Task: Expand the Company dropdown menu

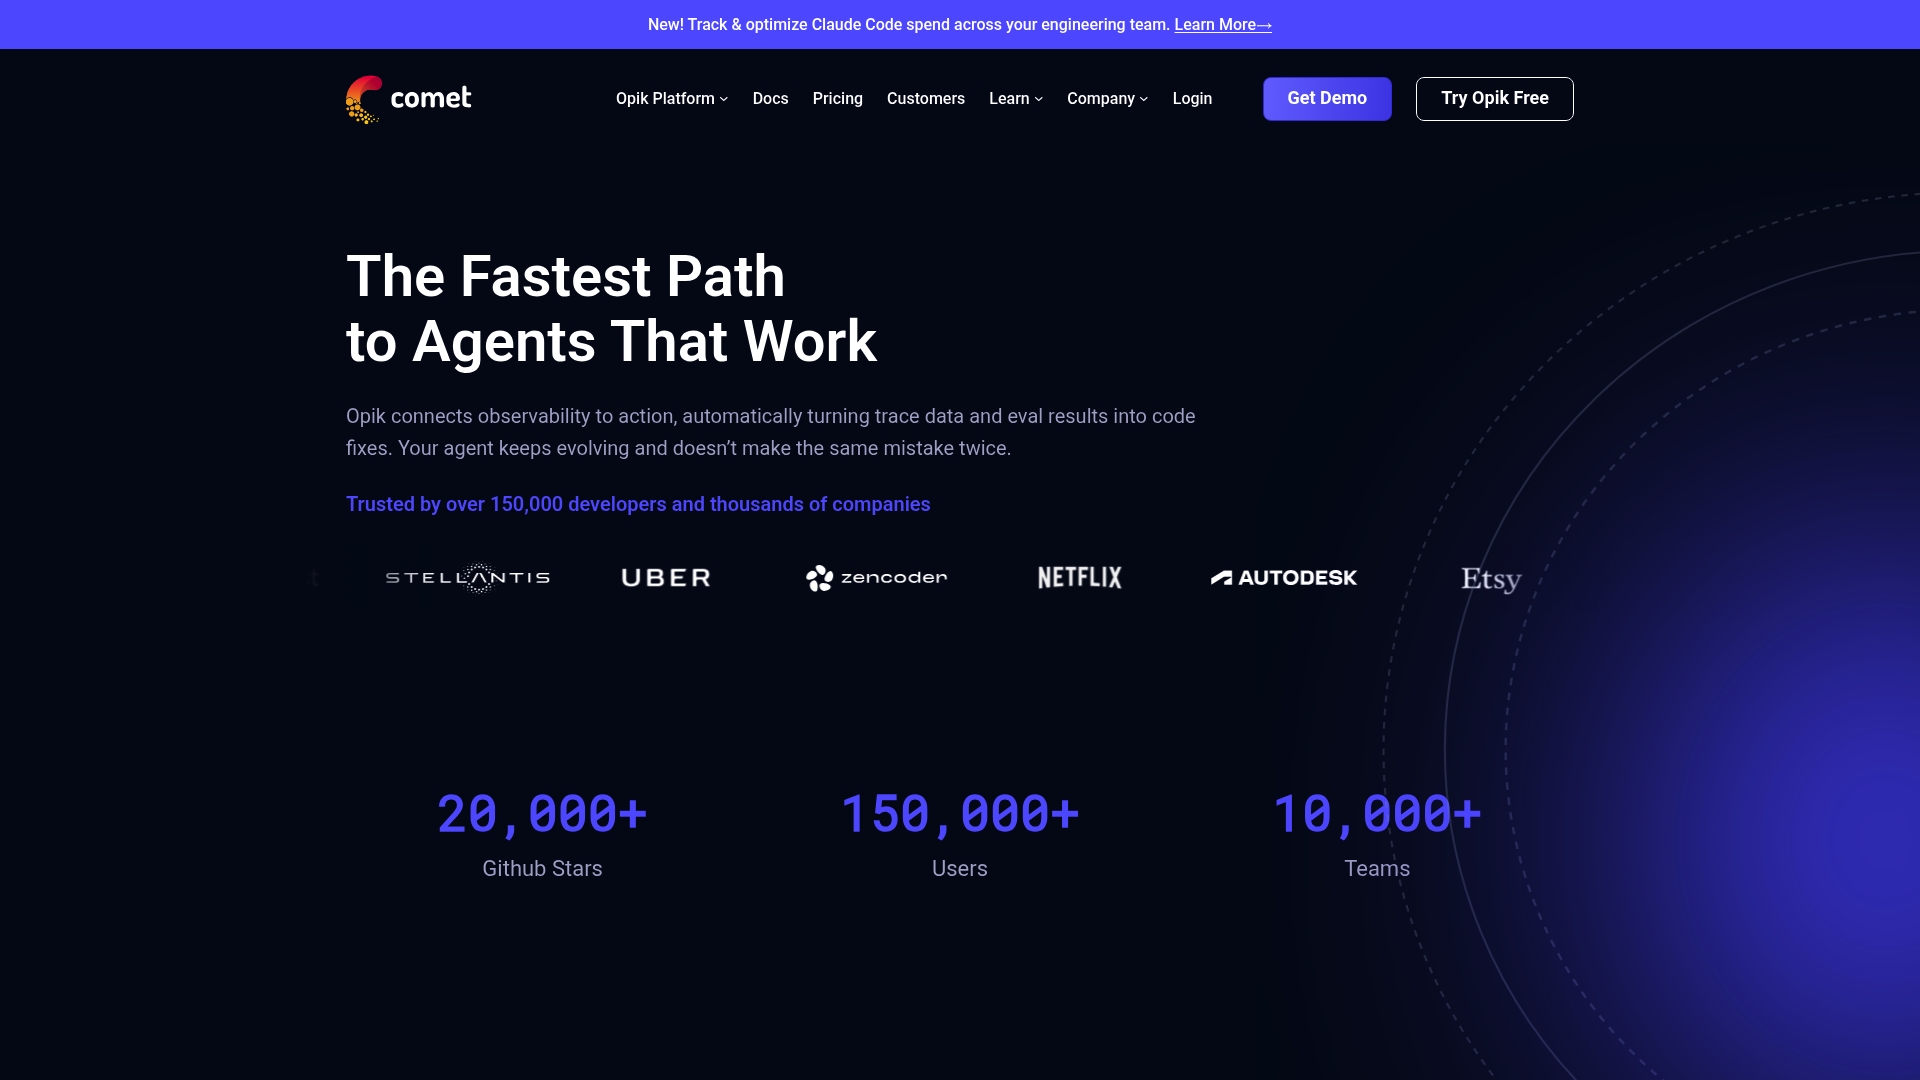Action: click(x=1107, y=99)
